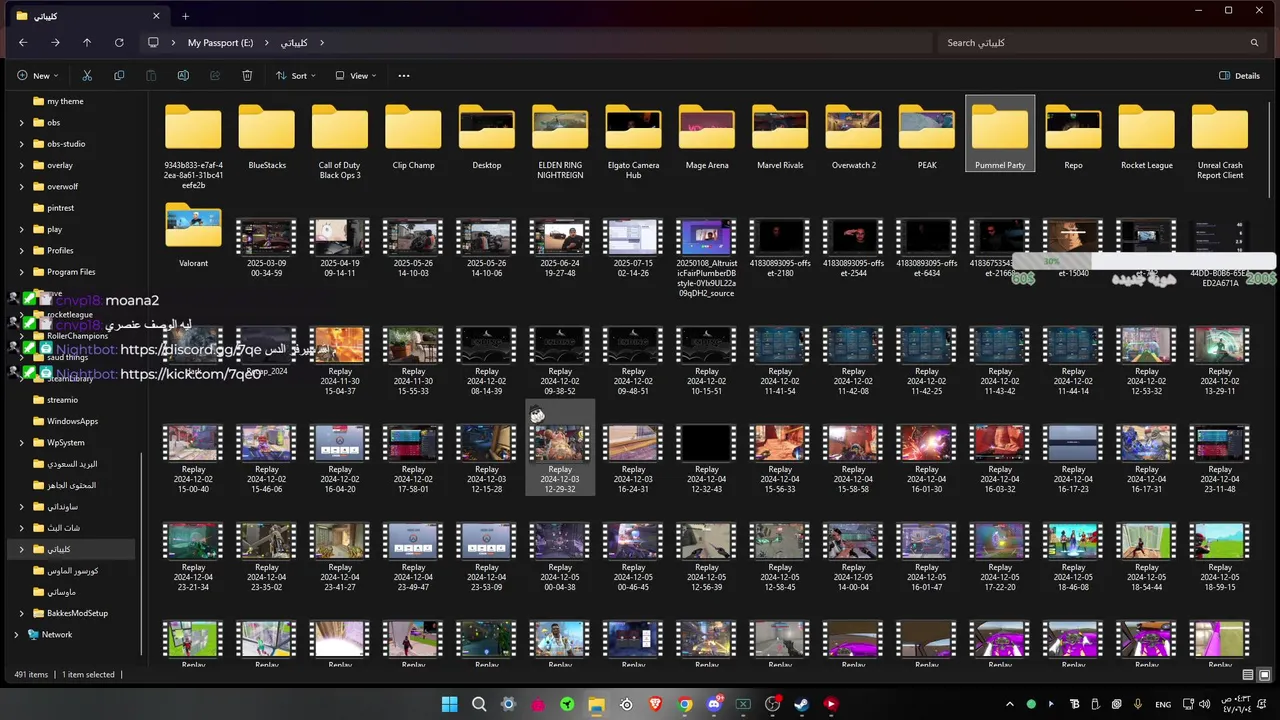The width and height of the screenshot is (1280, 720).
Task: Open the Rocket League folder
Action: coord(1146,137)
